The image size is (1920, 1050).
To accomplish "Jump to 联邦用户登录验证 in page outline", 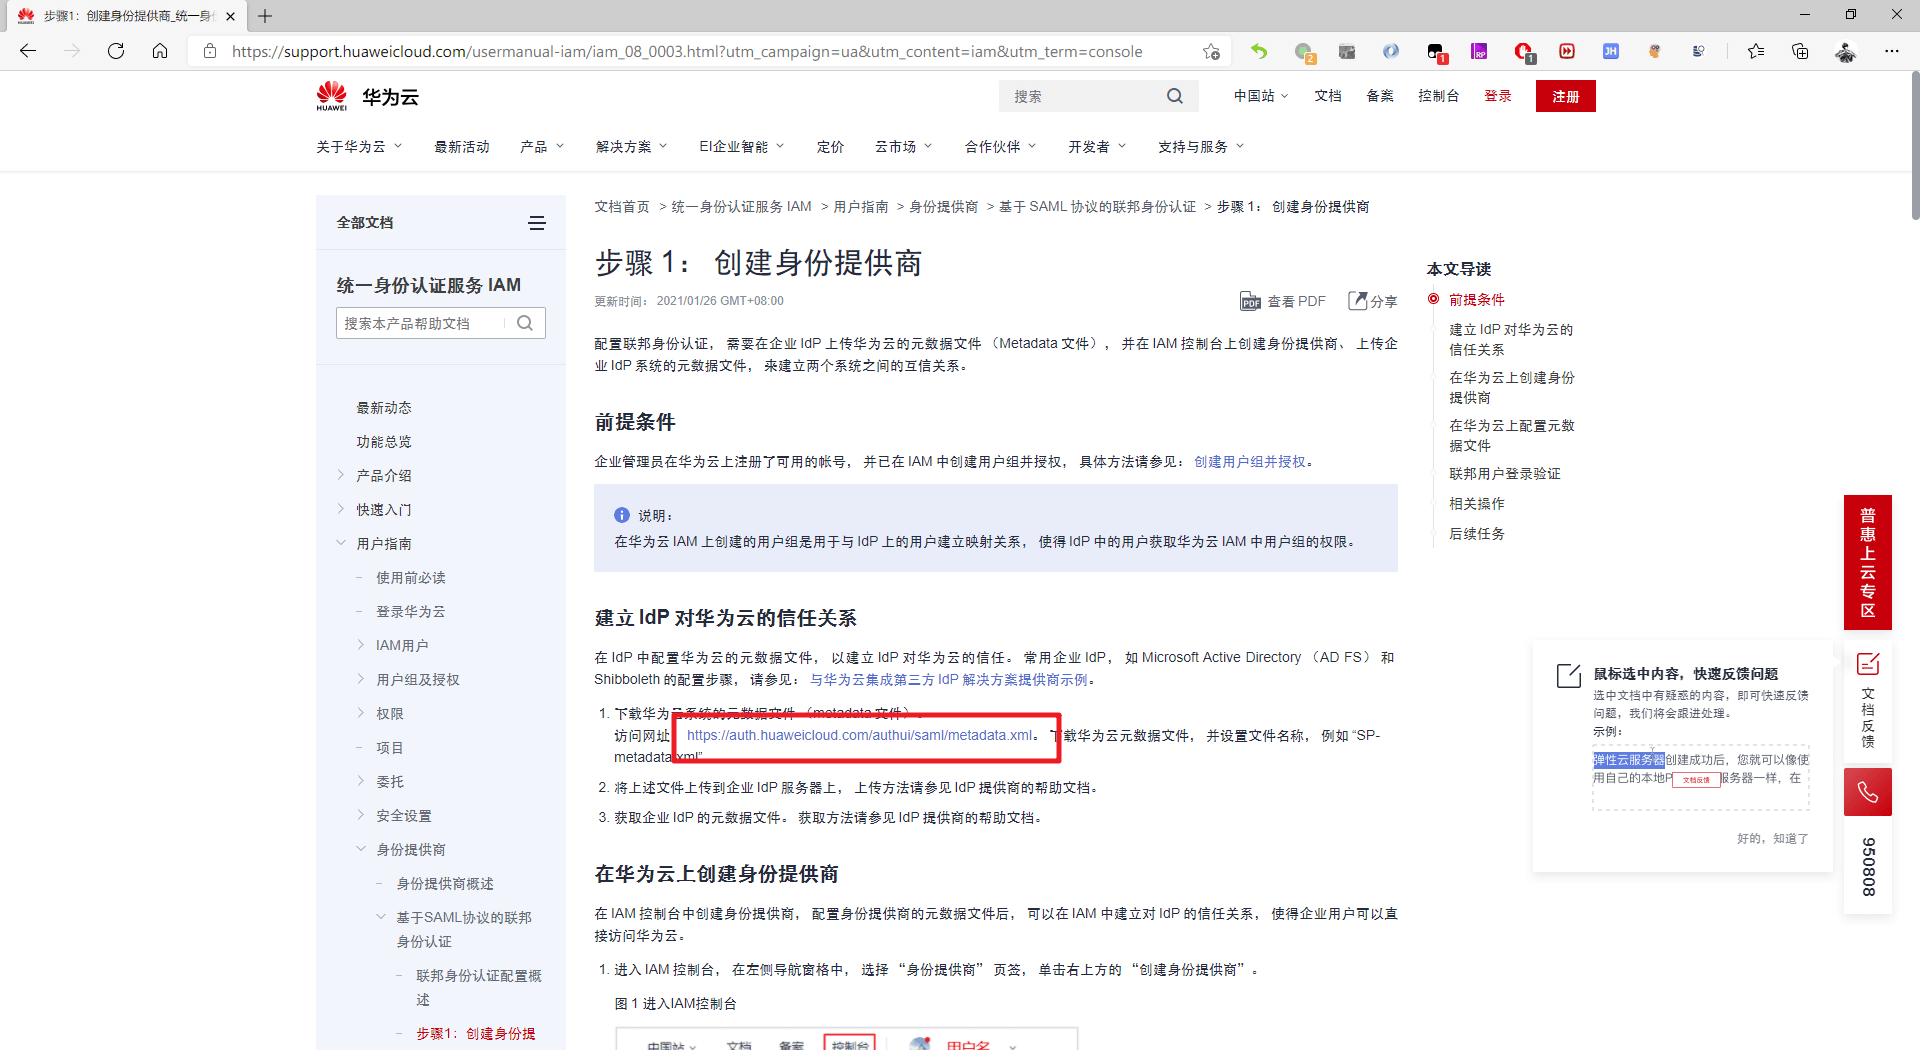I will pos(1504,473).
